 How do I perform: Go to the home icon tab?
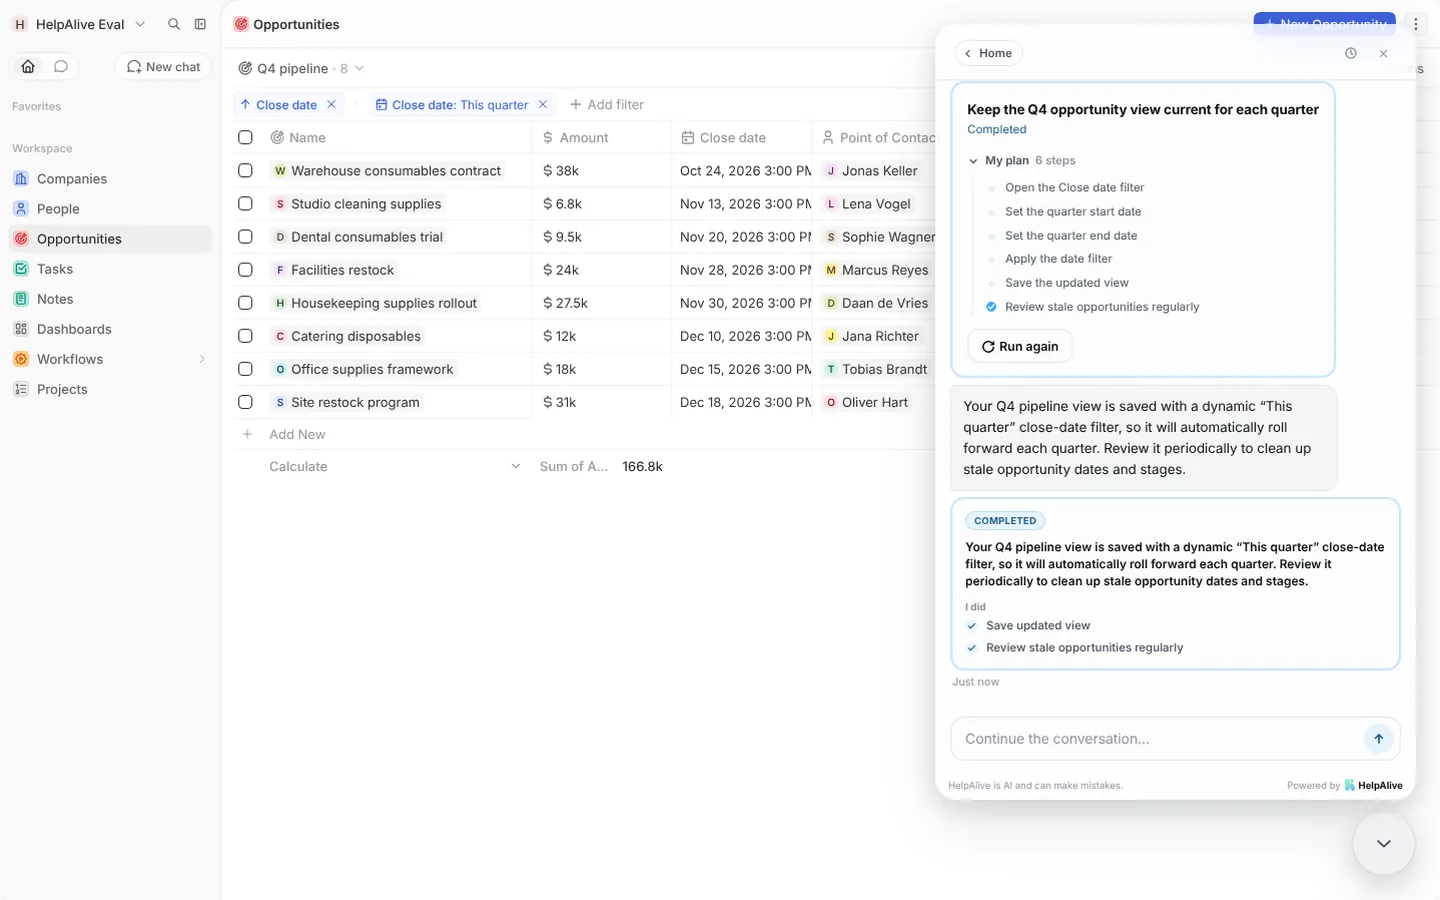pos(28,66)
